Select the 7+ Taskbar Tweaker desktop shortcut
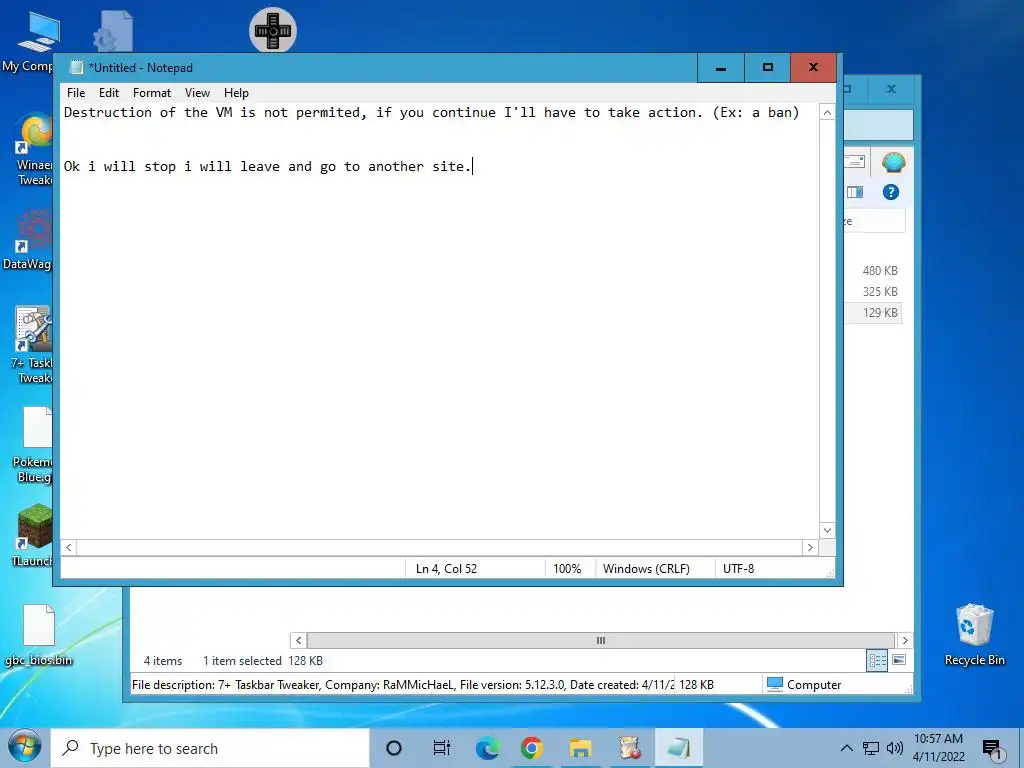Viewport: 1024px width, 768px height. point(31,346)
